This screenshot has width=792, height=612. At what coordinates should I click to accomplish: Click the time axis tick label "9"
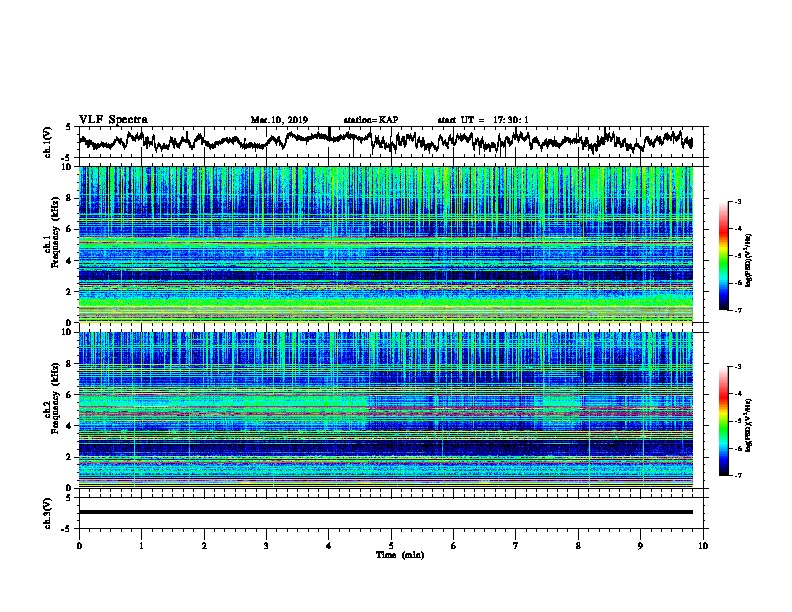point(640,546)
